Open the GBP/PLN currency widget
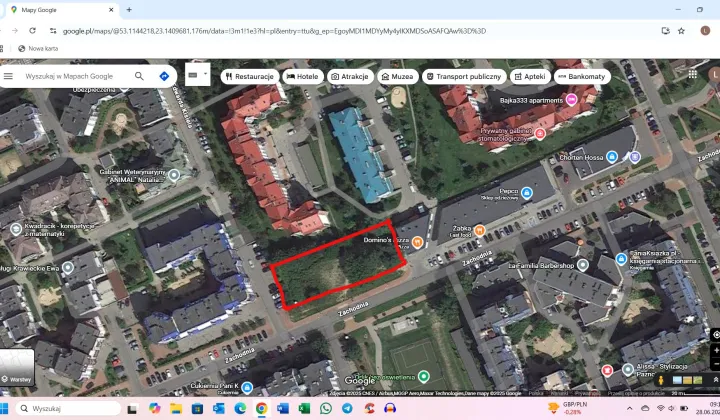720x420 pixels. tap(568, 408)
